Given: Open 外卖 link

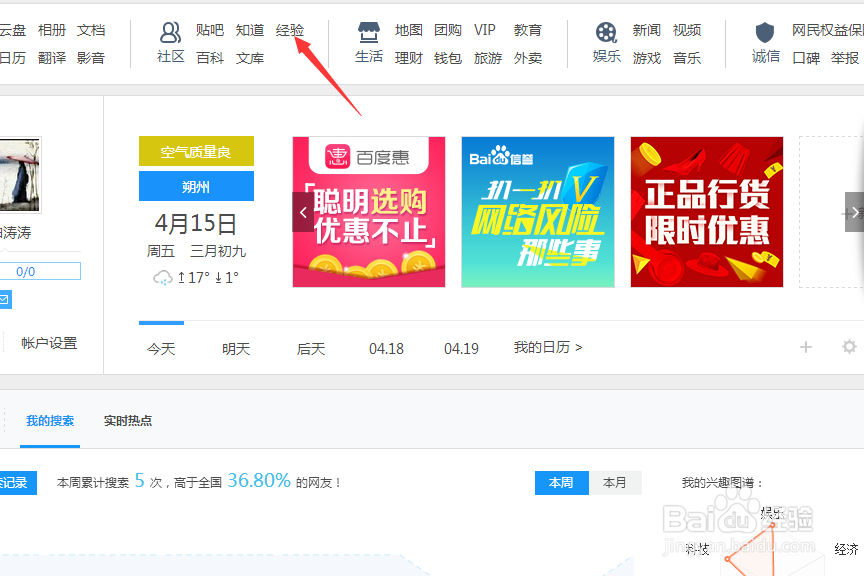Looking at the screenshot, I should click(528, 58).
